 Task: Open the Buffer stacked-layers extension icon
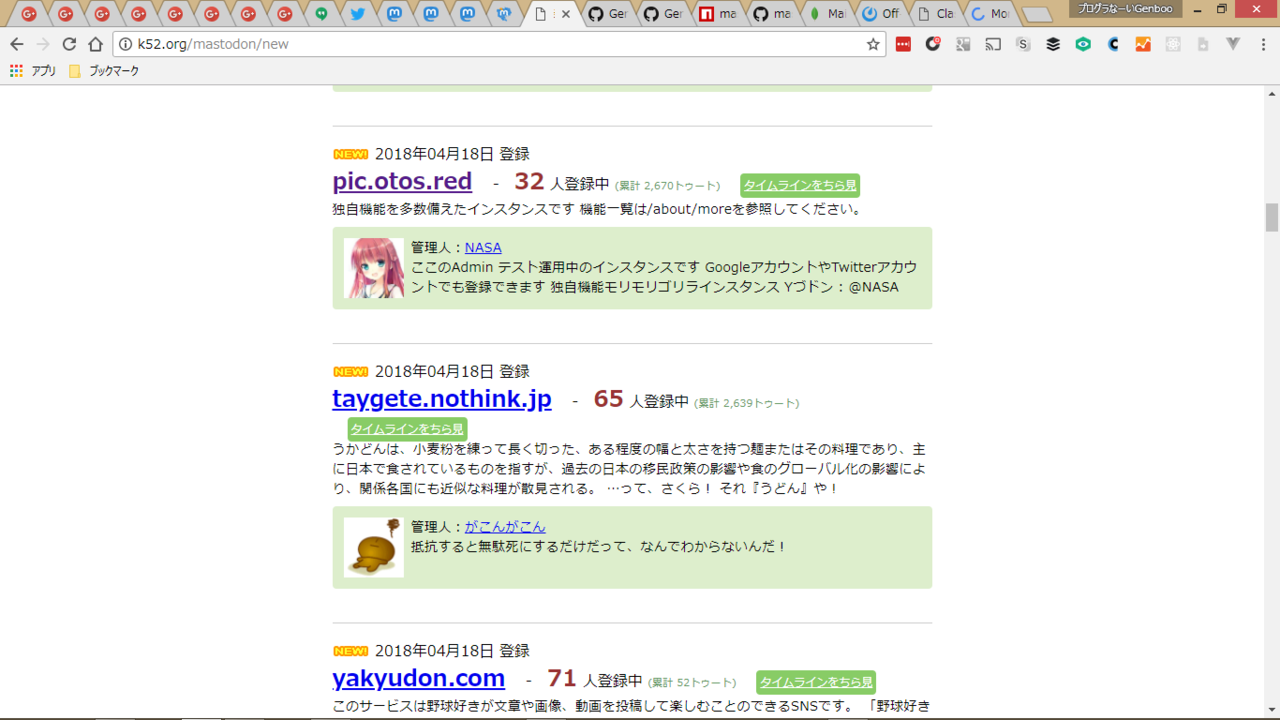point(1053,44)
